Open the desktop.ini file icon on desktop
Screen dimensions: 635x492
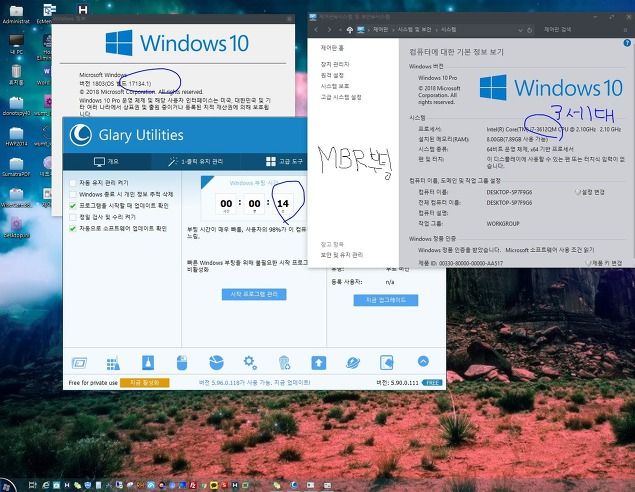click(x=16, y=228)
